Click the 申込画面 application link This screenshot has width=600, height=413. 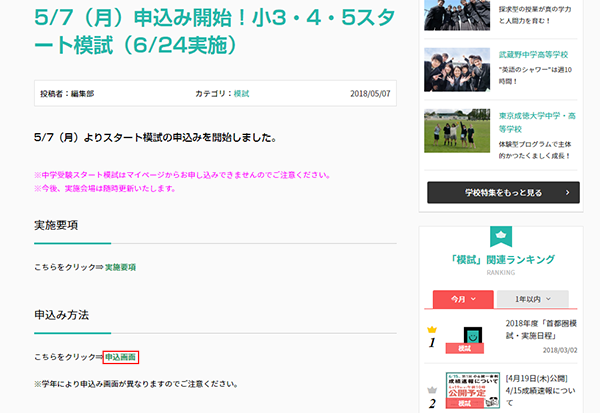[120, 357]
